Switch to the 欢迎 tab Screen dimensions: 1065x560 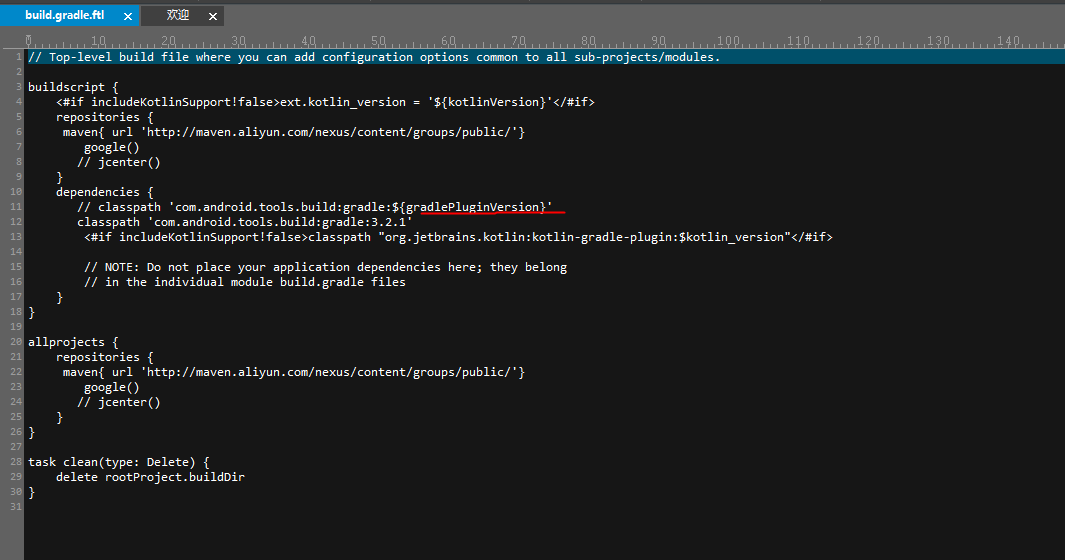(178, 15)
